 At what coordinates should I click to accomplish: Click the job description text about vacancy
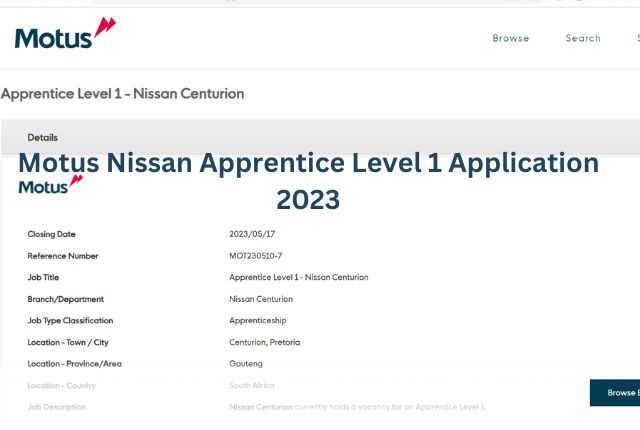pyautogui.click(x=358, y=407)
